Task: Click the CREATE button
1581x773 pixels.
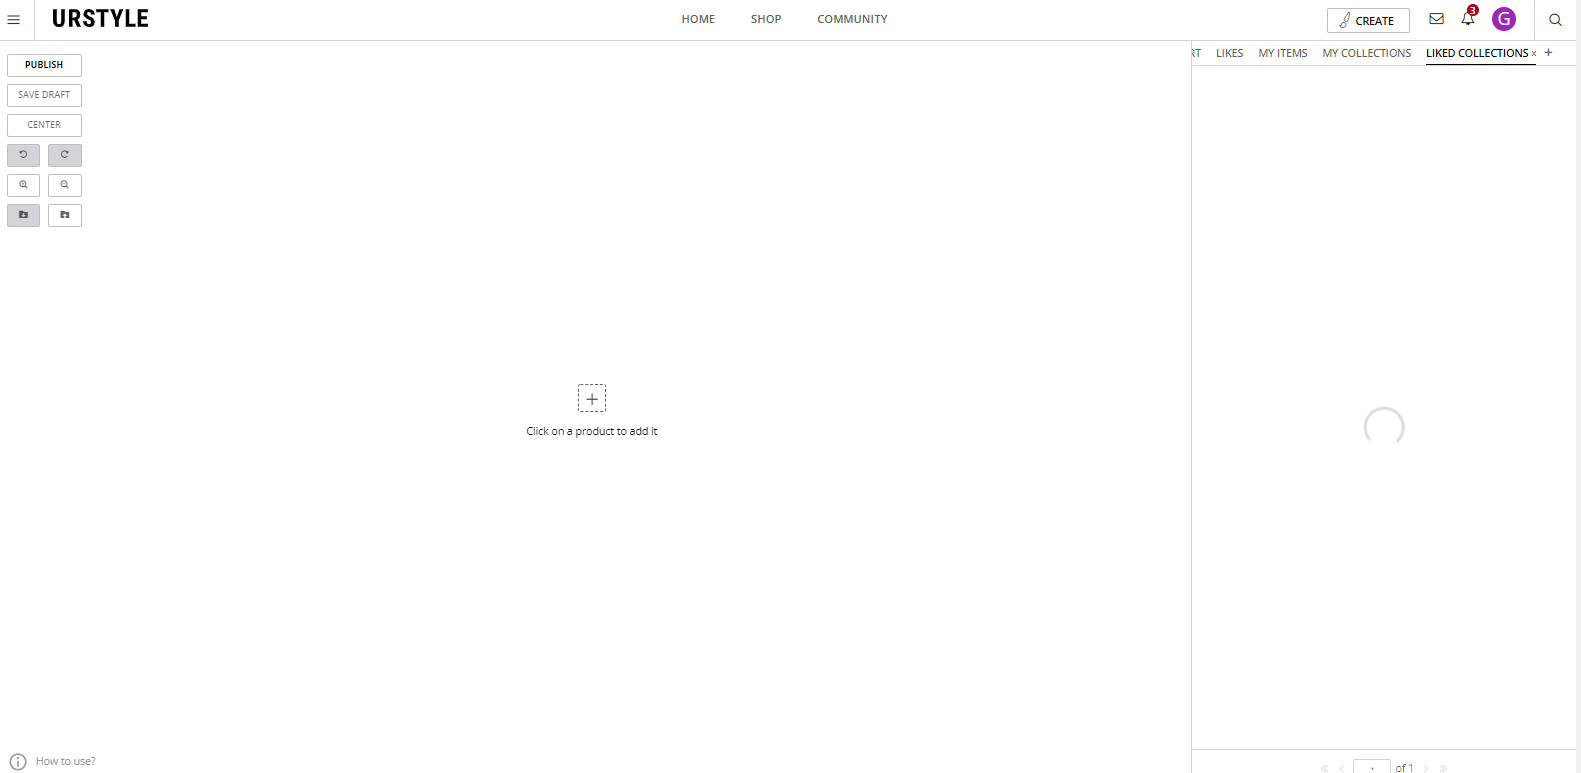Action: [x=1368, y=20]
